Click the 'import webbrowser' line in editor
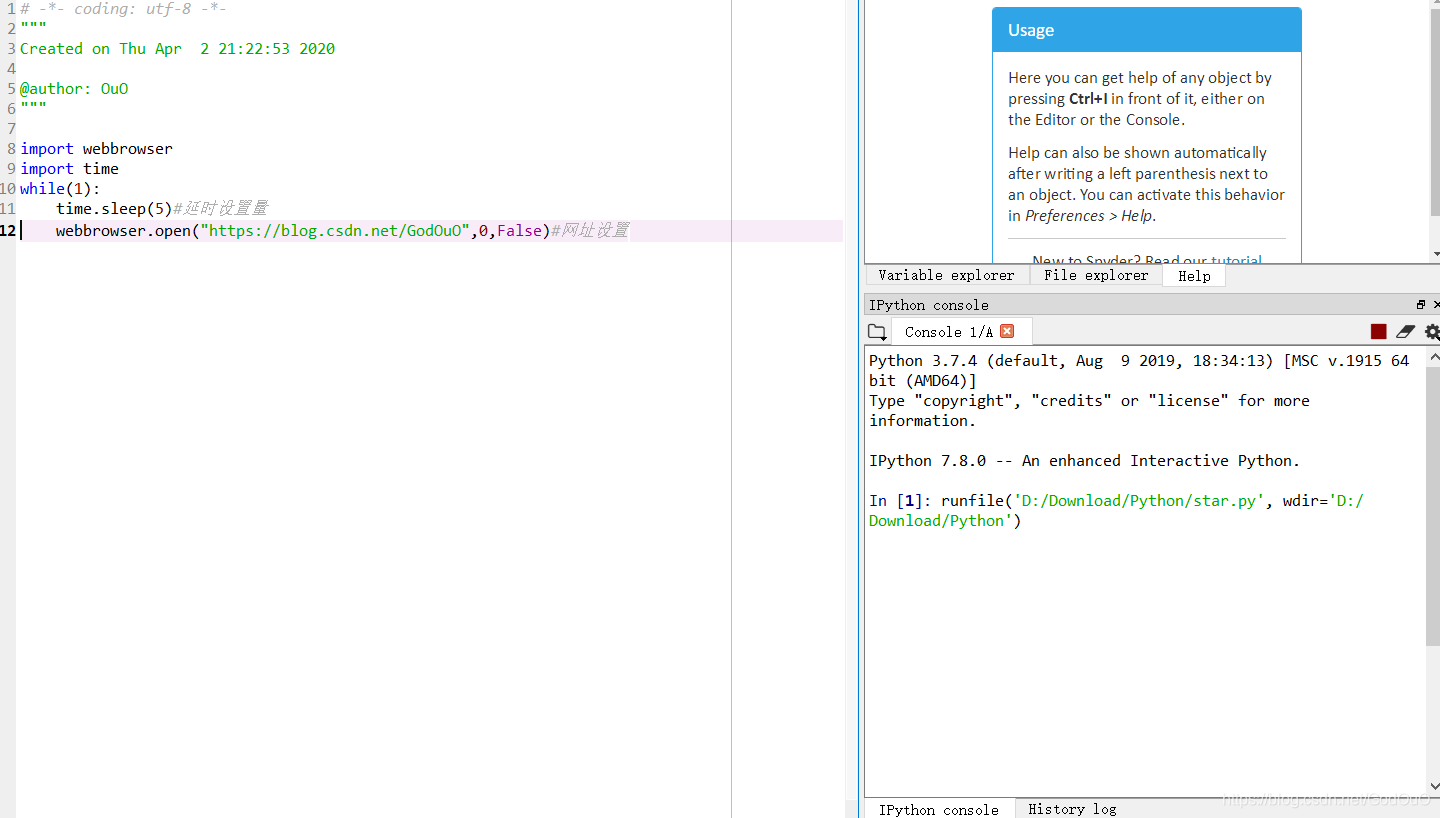The image size is (1440, 818). [96, 149]
